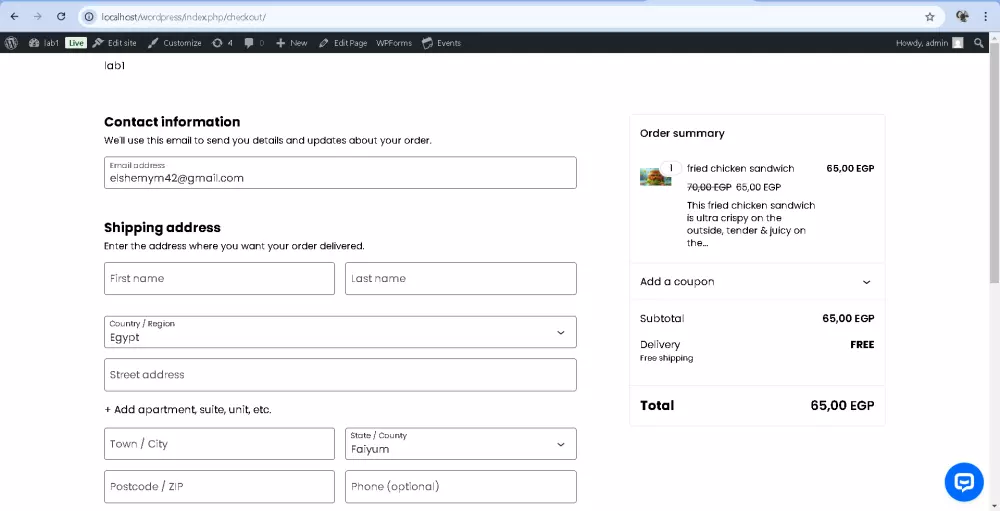The image size is (1000, 511).
Task: Expand the Country / Region dropdown
Action: (x=340, y=332)
